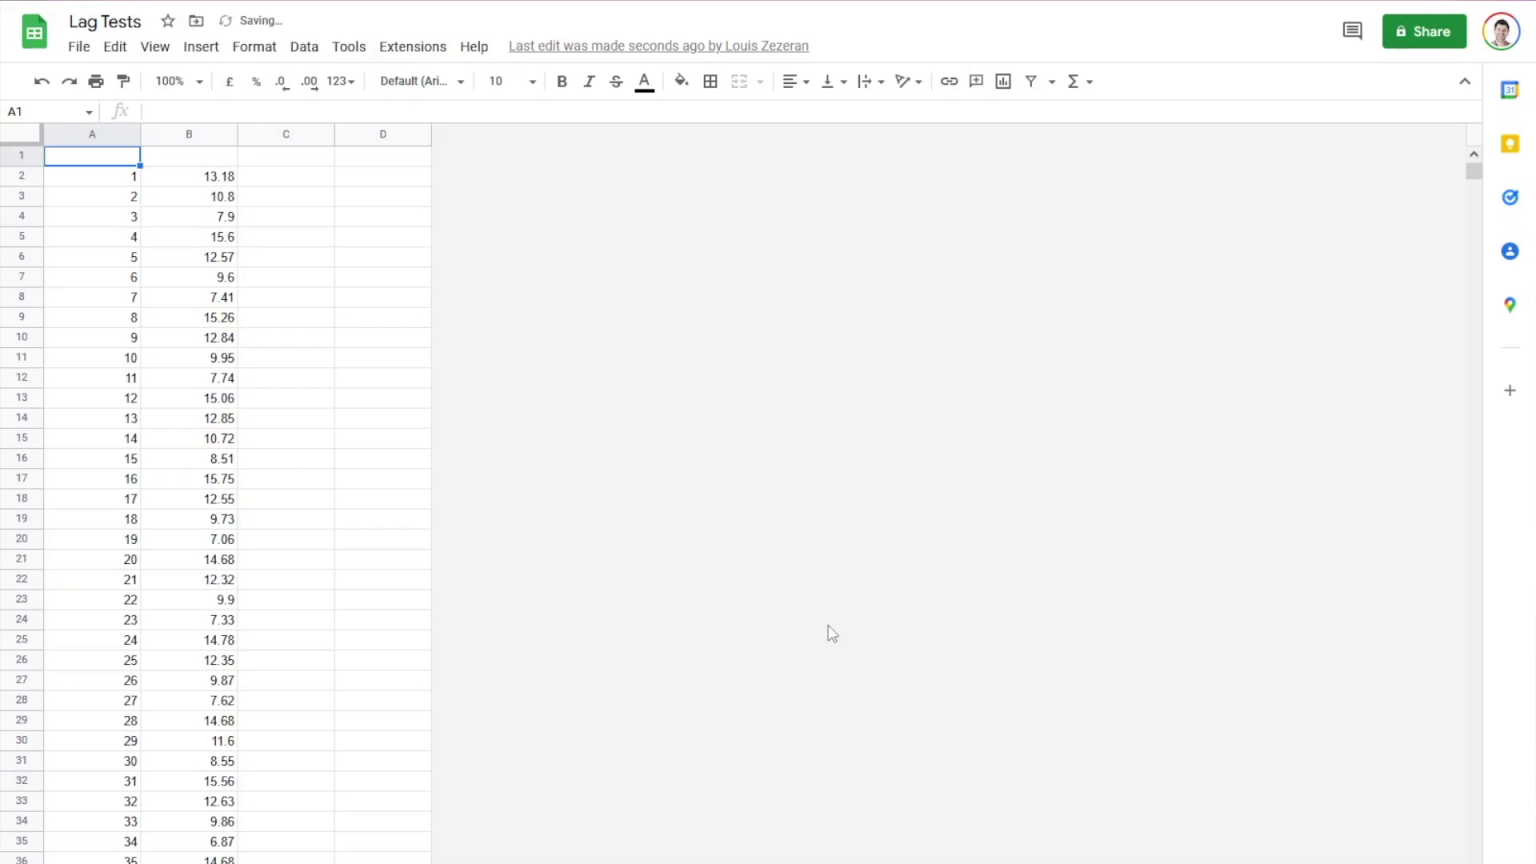Click the Insert link icon
Viewport: 1536px width, 864px height.
949,81
